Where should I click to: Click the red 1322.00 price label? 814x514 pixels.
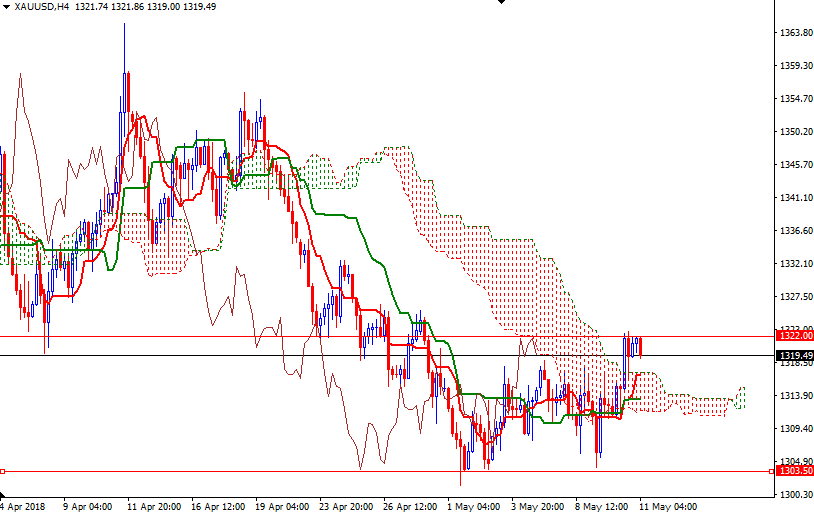pos(793,336)
